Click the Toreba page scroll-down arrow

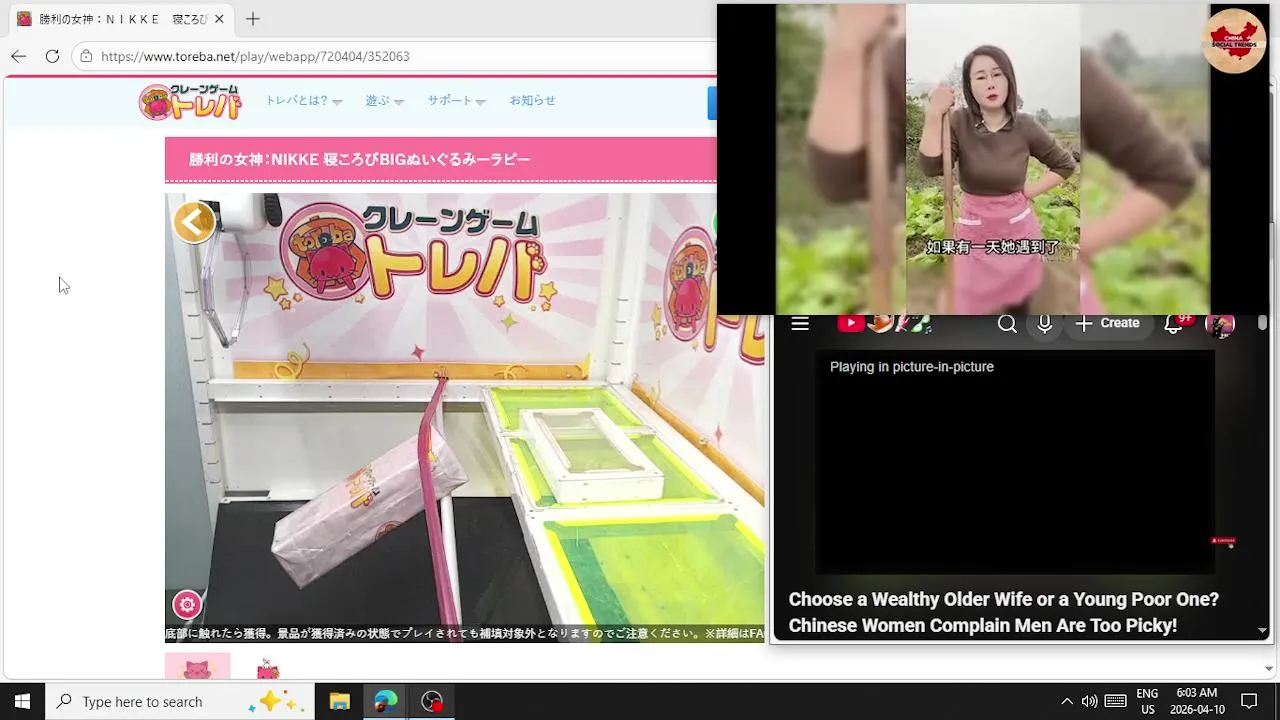pos(1269,669)
